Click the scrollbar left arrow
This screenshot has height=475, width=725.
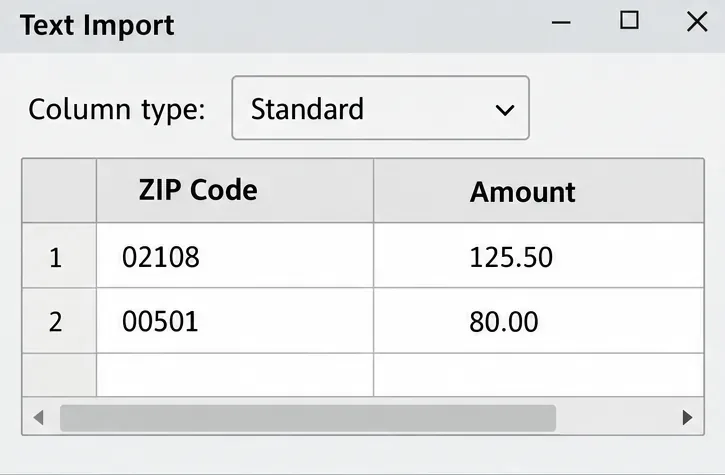click(39, 417)
